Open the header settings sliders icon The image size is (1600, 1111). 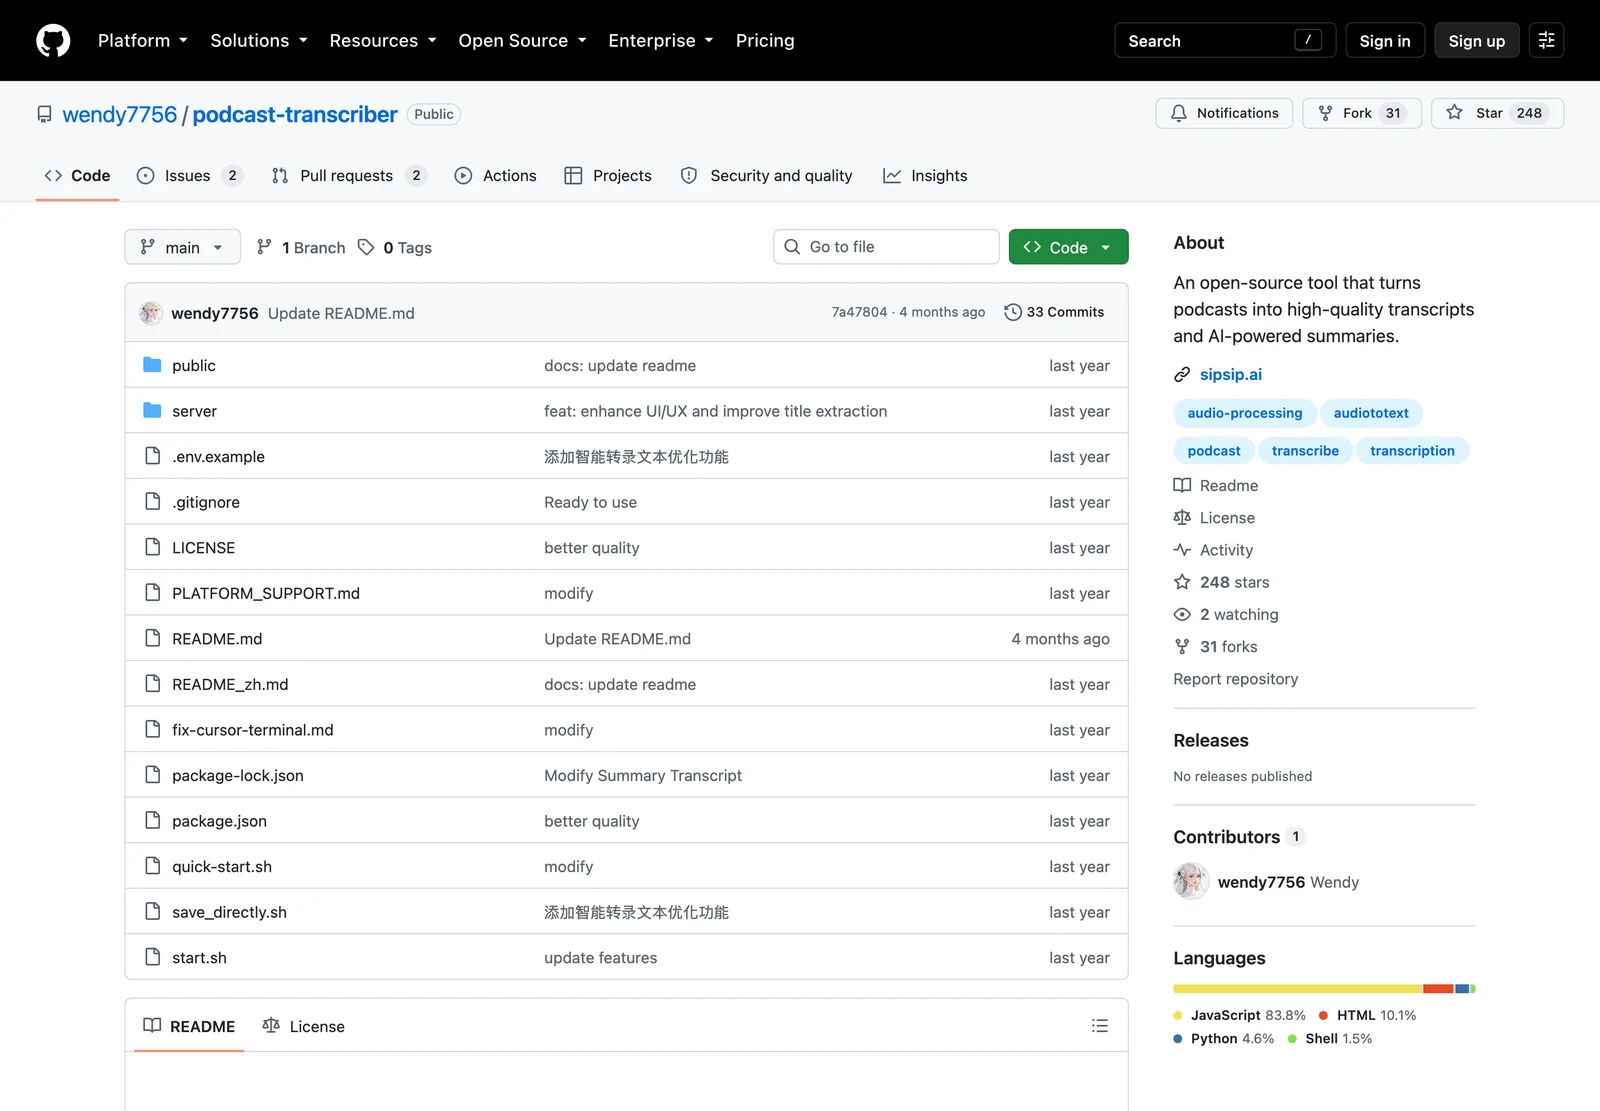pos(1546,40)
